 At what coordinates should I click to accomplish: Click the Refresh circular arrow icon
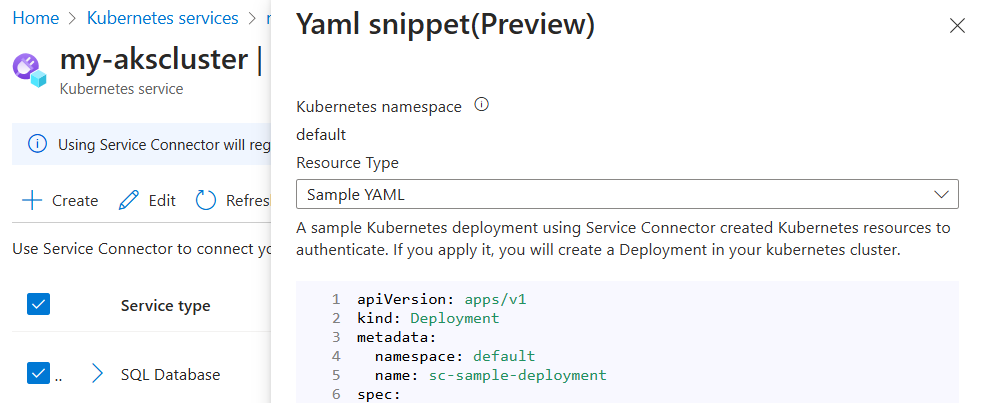point(206,200)
